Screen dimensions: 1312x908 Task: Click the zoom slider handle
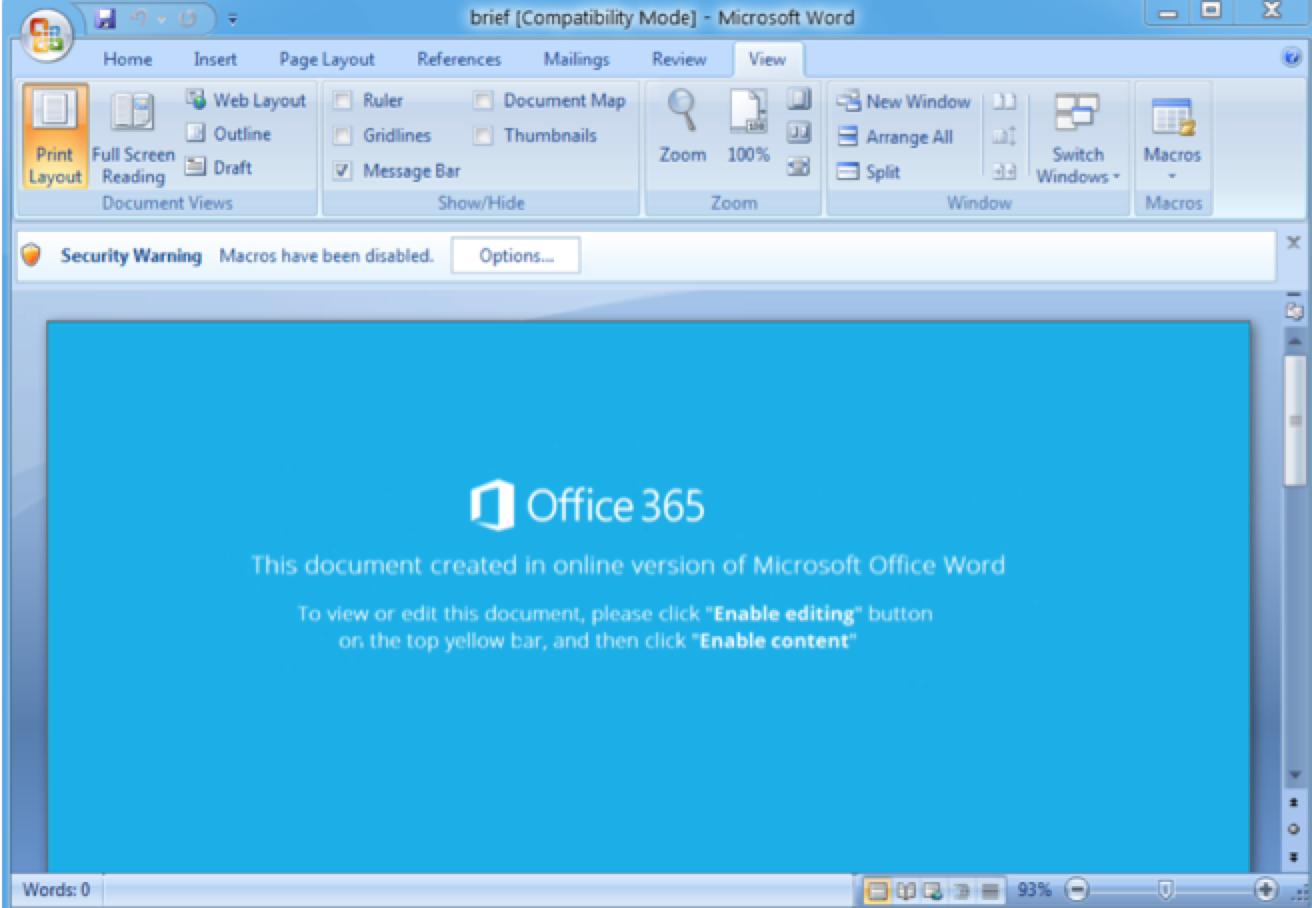pos(1165,889)
